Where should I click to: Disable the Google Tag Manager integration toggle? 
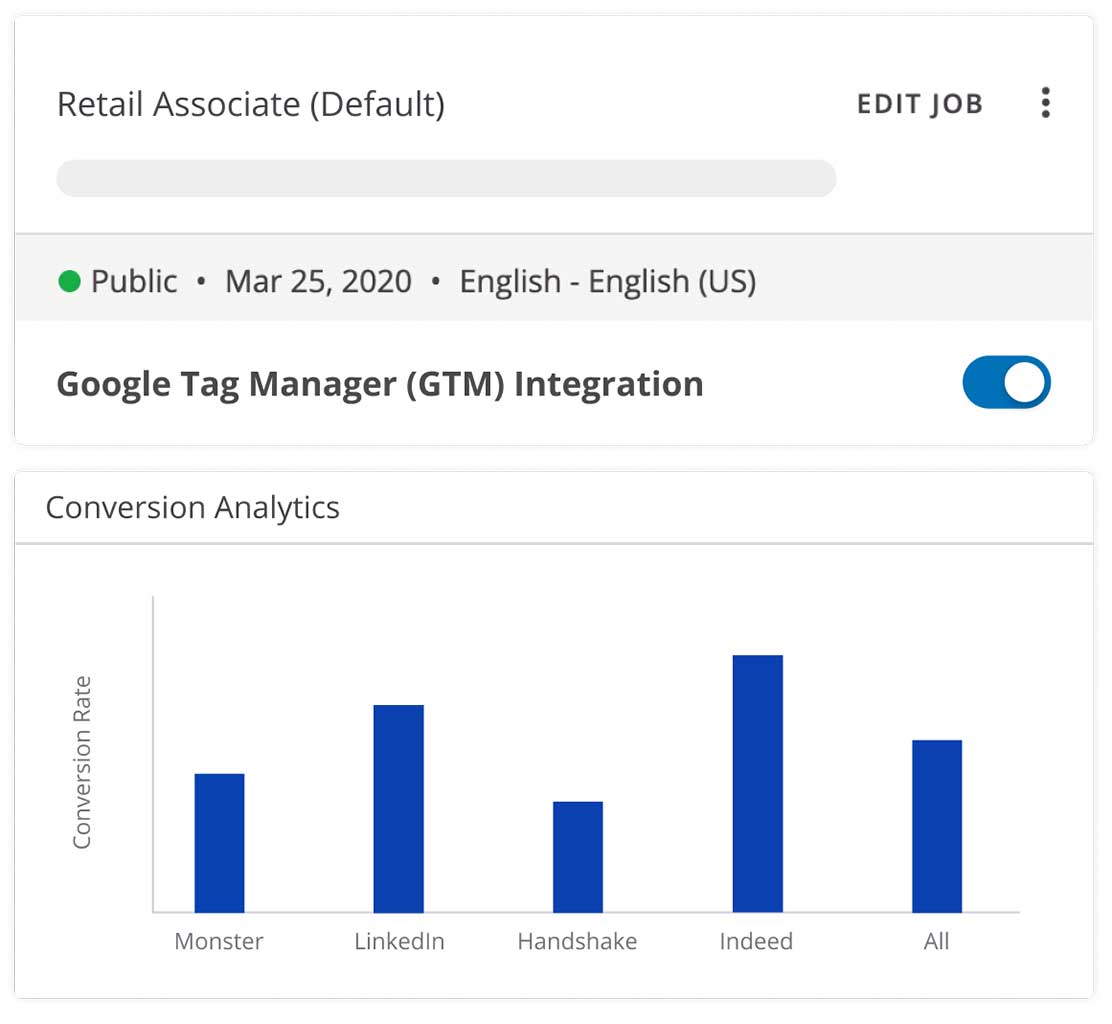(1006, 383)
